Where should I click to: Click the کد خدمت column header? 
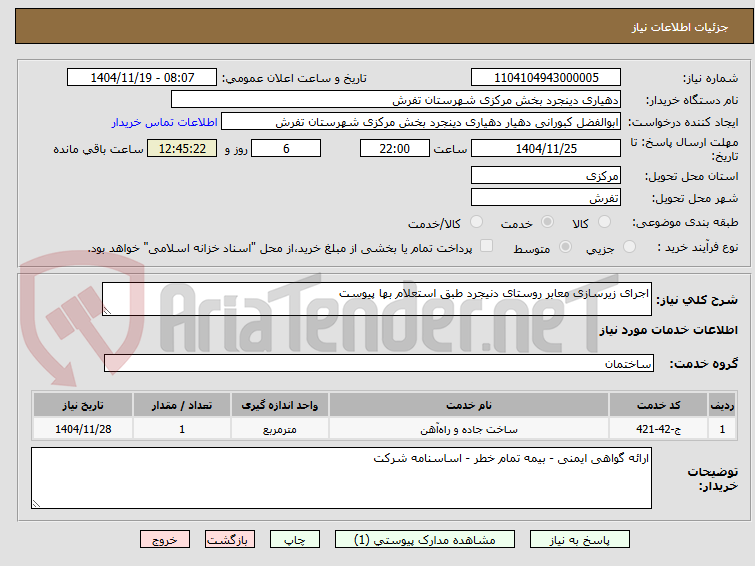click(x=658, y=405)
